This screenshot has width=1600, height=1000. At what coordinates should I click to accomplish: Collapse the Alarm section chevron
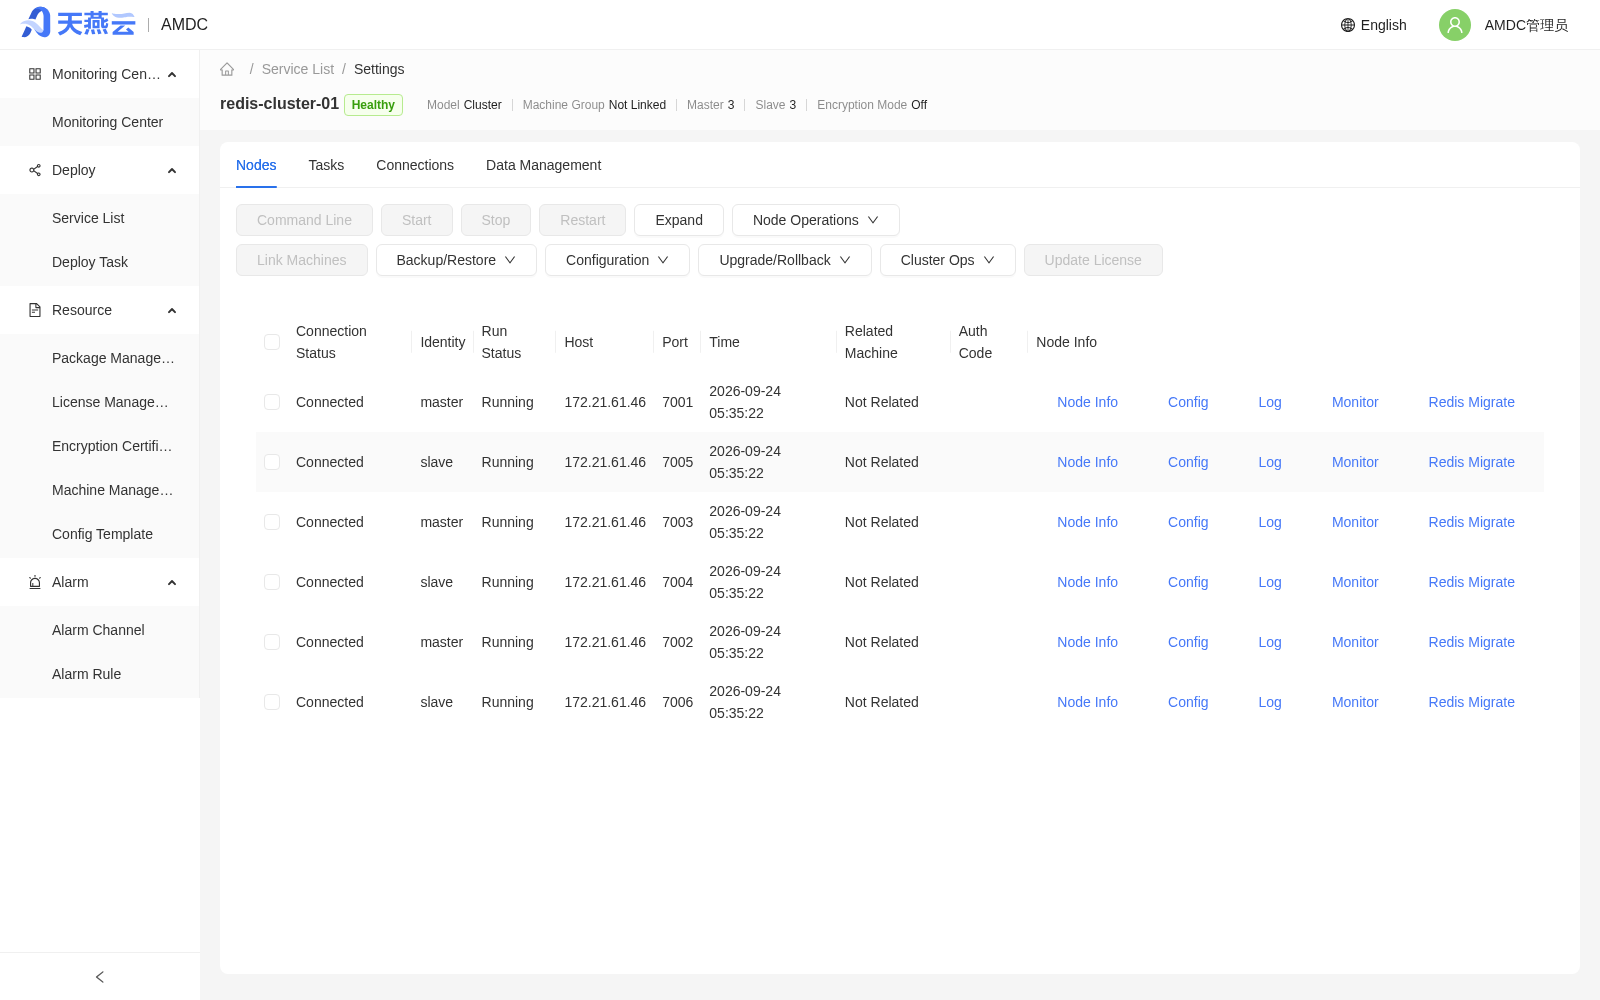[172, 582]
